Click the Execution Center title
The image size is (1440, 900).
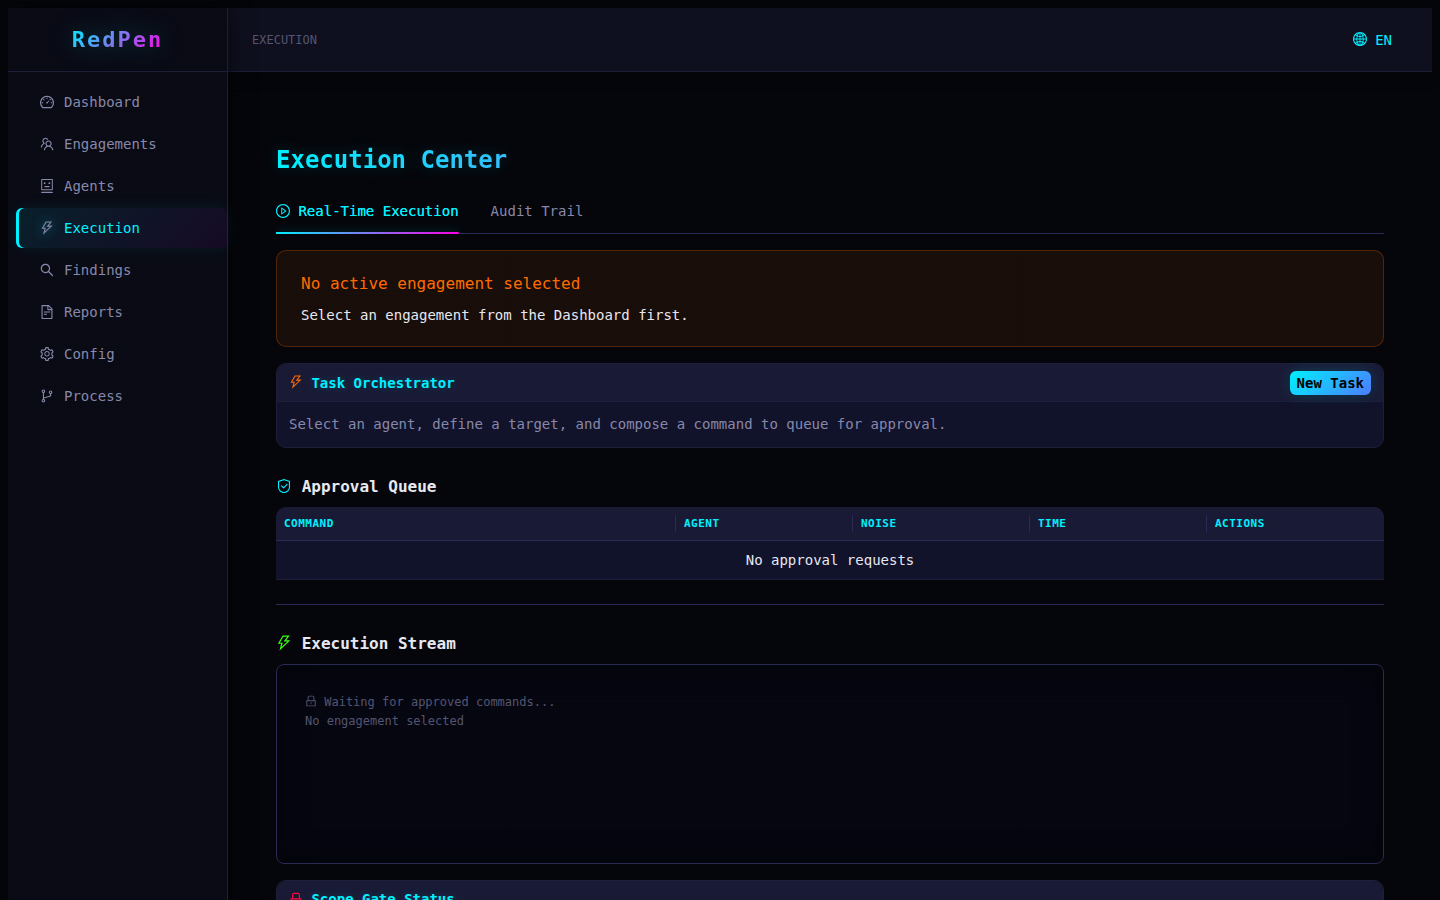coord(391,159)
